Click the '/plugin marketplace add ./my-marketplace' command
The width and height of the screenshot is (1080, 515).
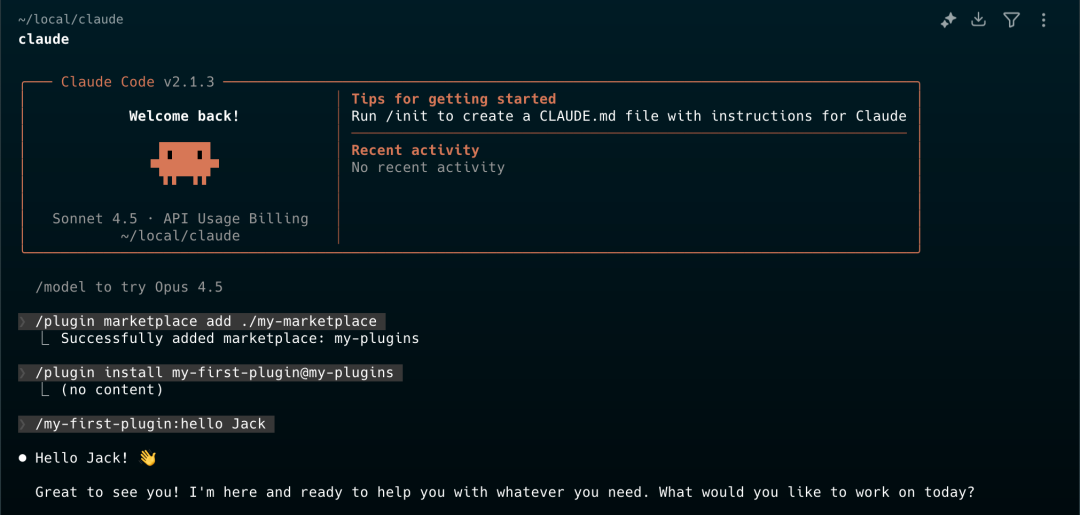[x=206, y=322]
